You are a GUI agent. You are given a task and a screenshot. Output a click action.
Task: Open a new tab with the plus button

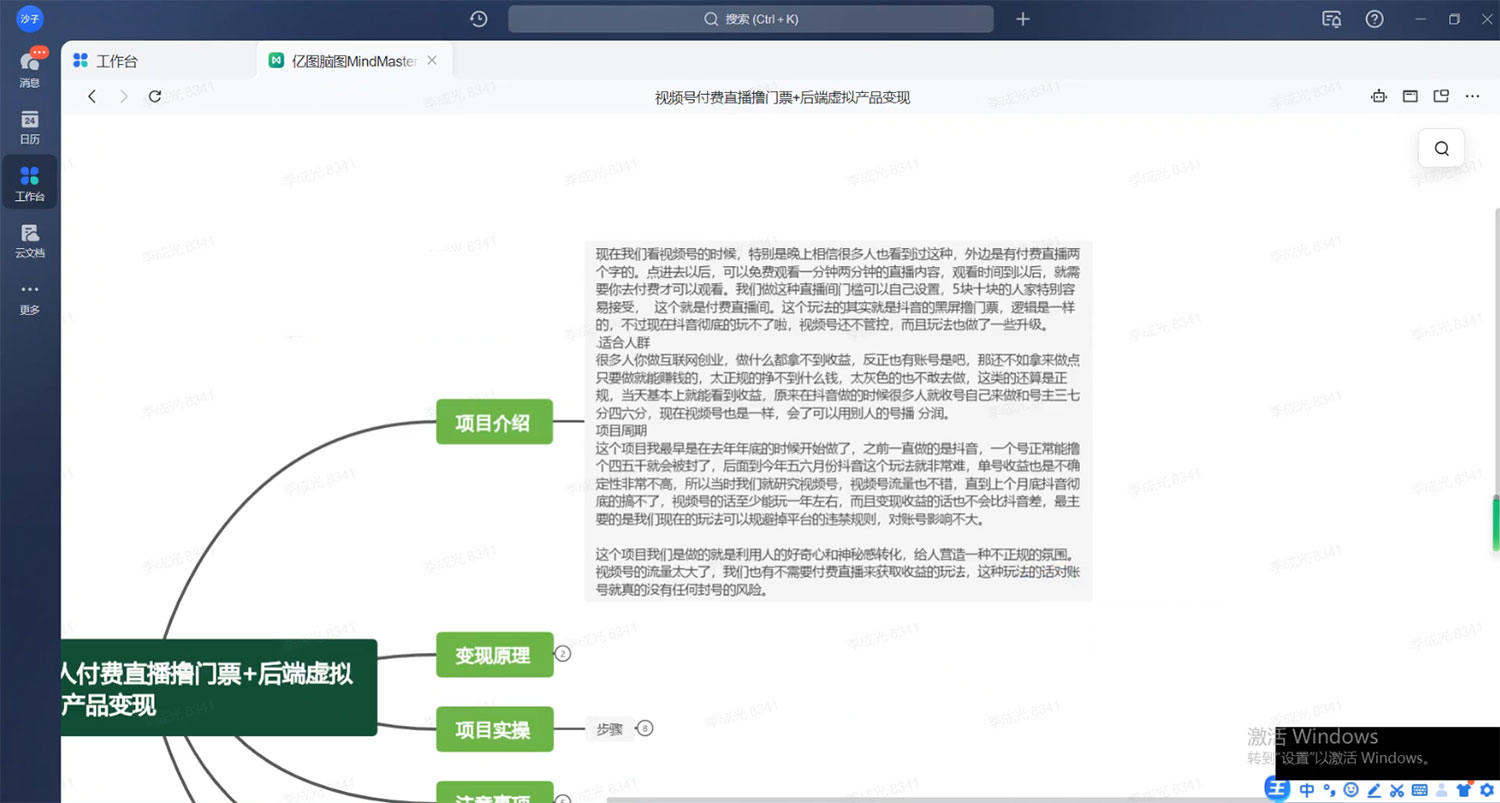pos(1022,18)
